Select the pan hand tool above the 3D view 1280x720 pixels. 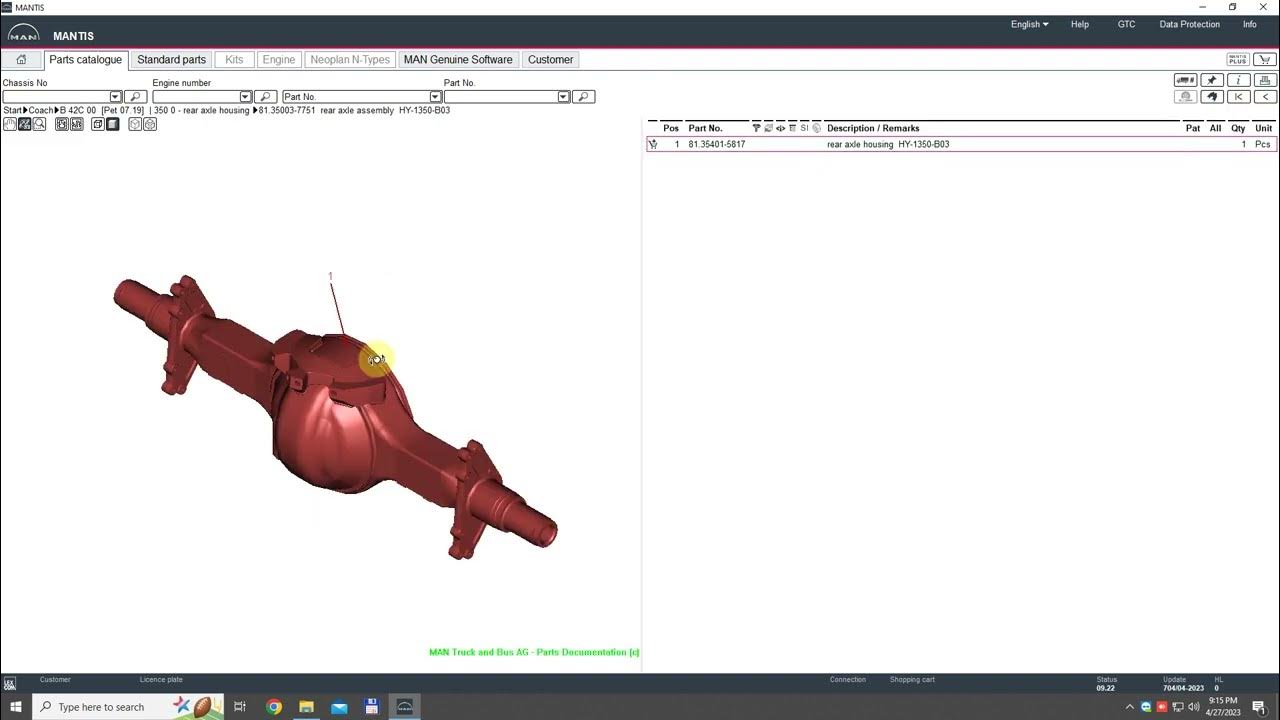[10, 124]
